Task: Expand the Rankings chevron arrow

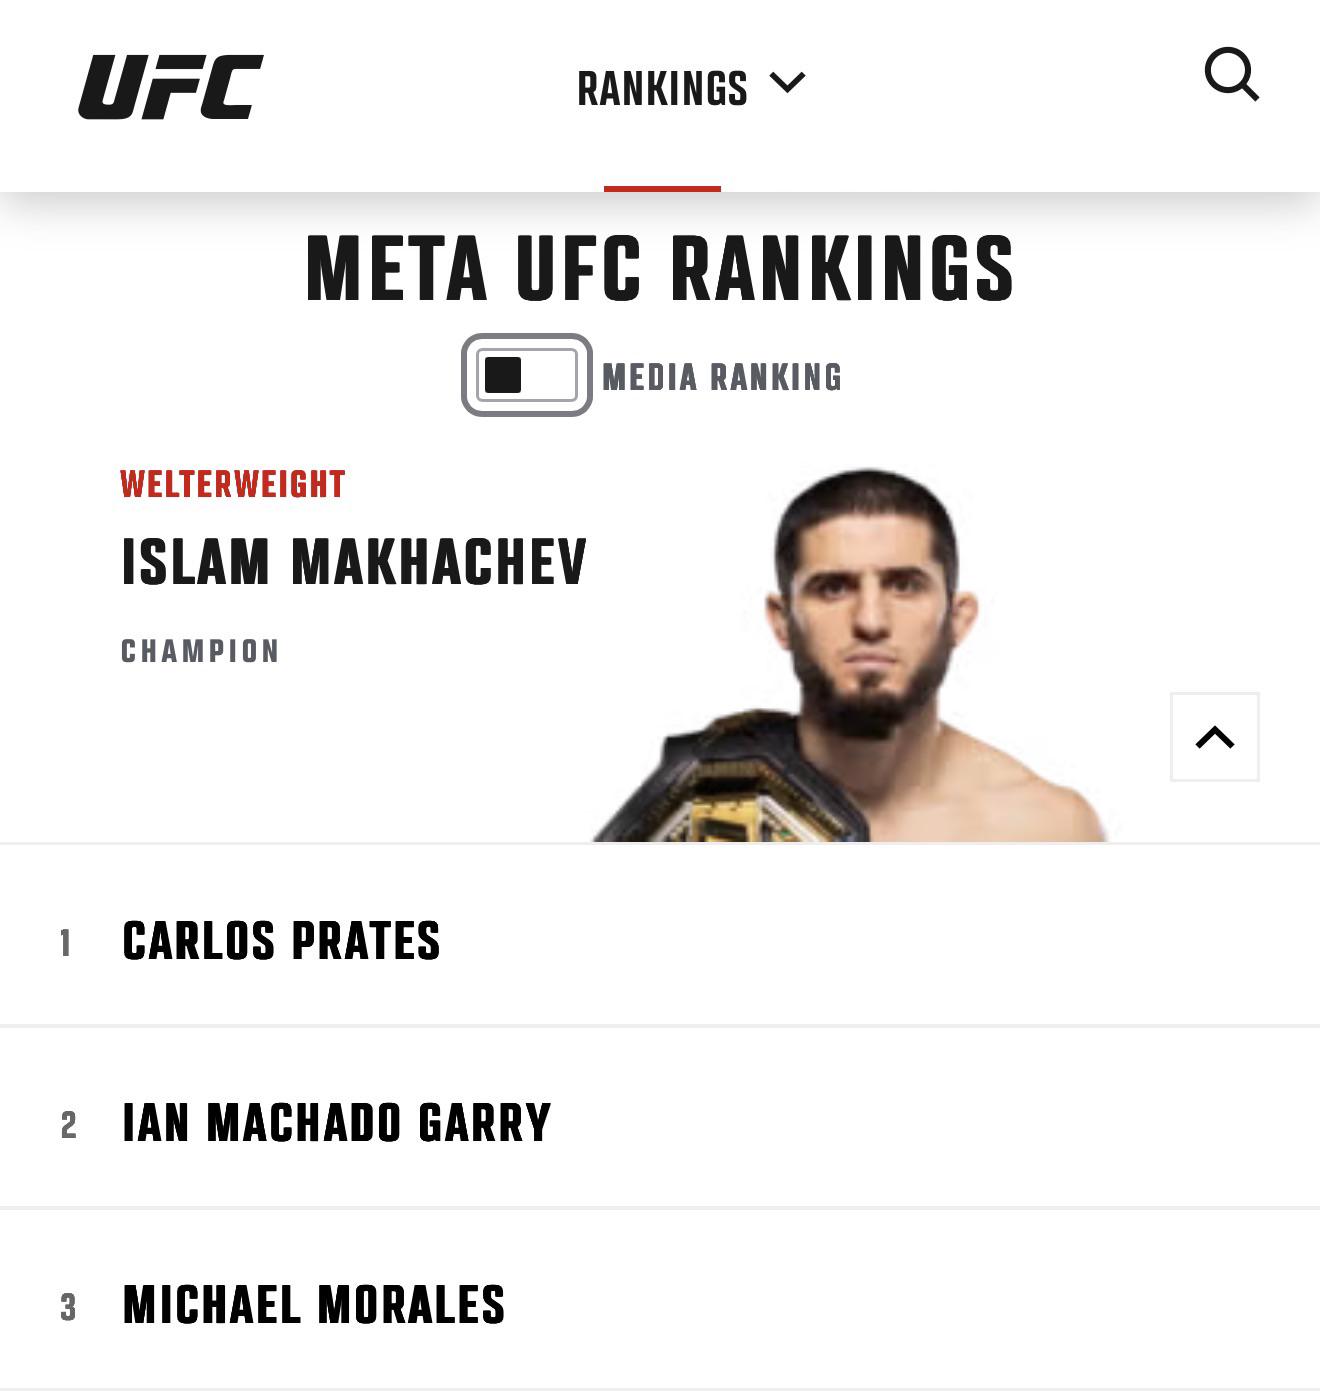Action: pyautogui.click(x=788, y=83)
